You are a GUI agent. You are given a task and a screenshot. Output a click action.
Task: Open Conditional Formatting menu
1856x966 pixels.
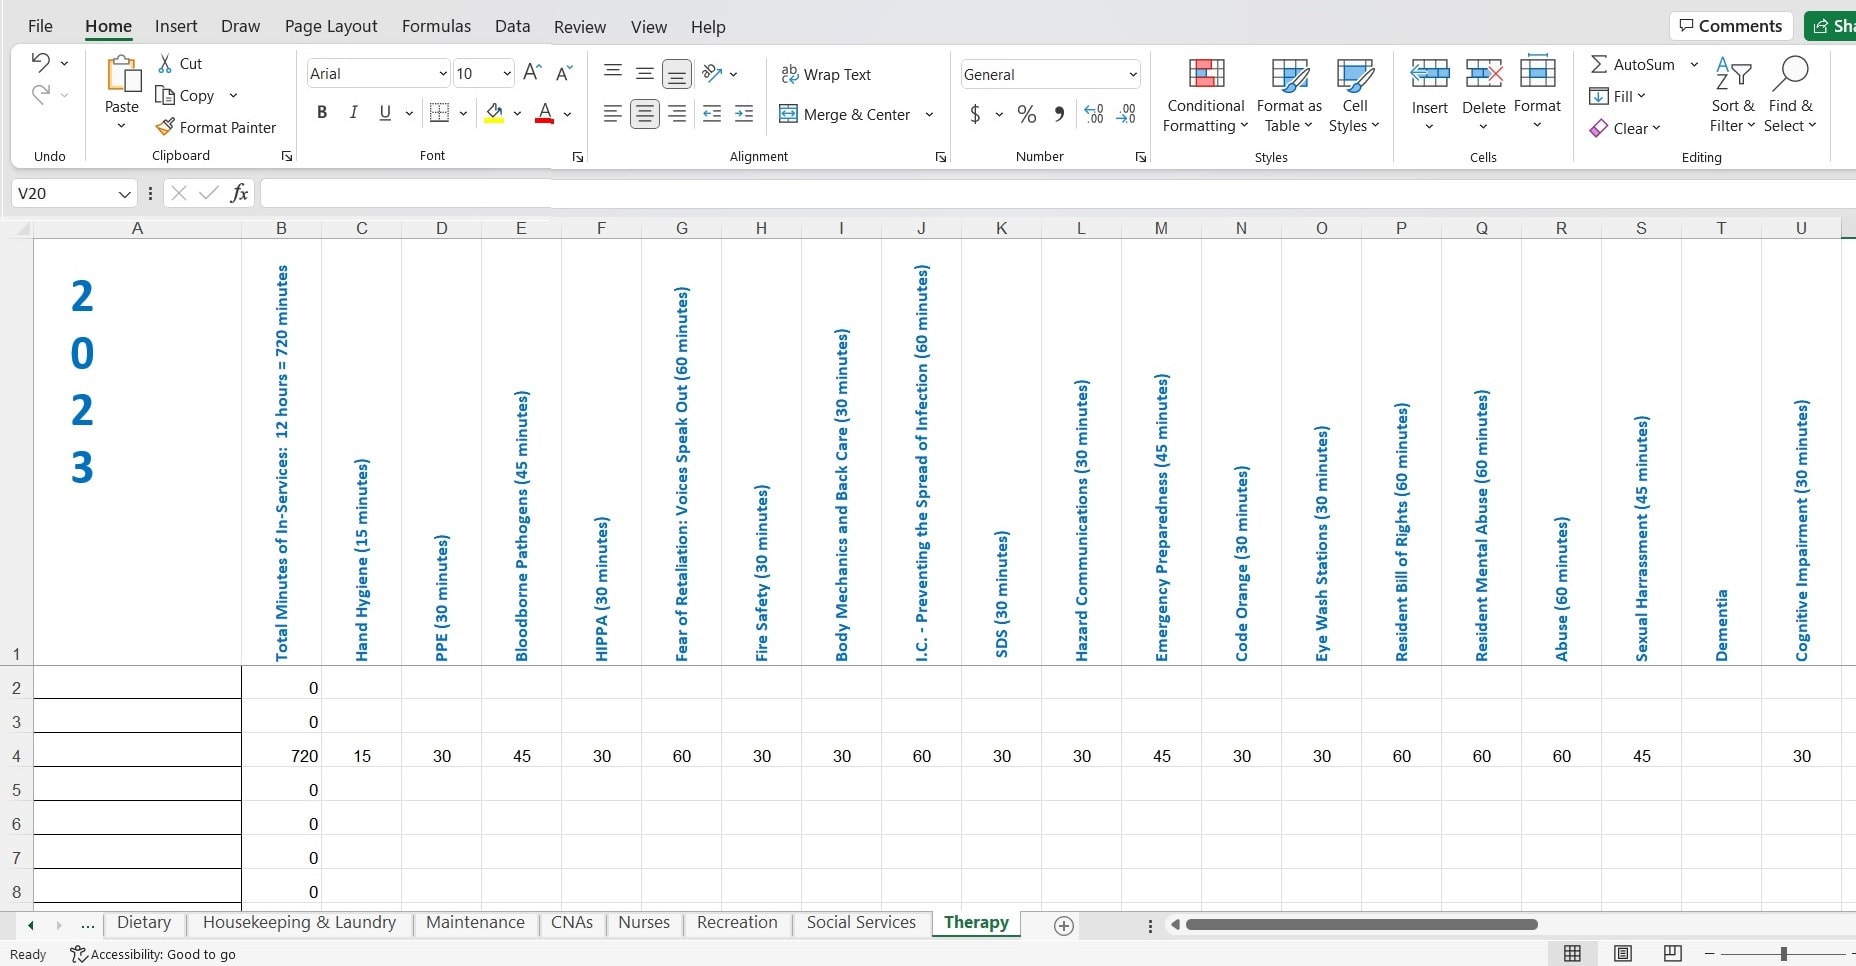[1206, 96]
